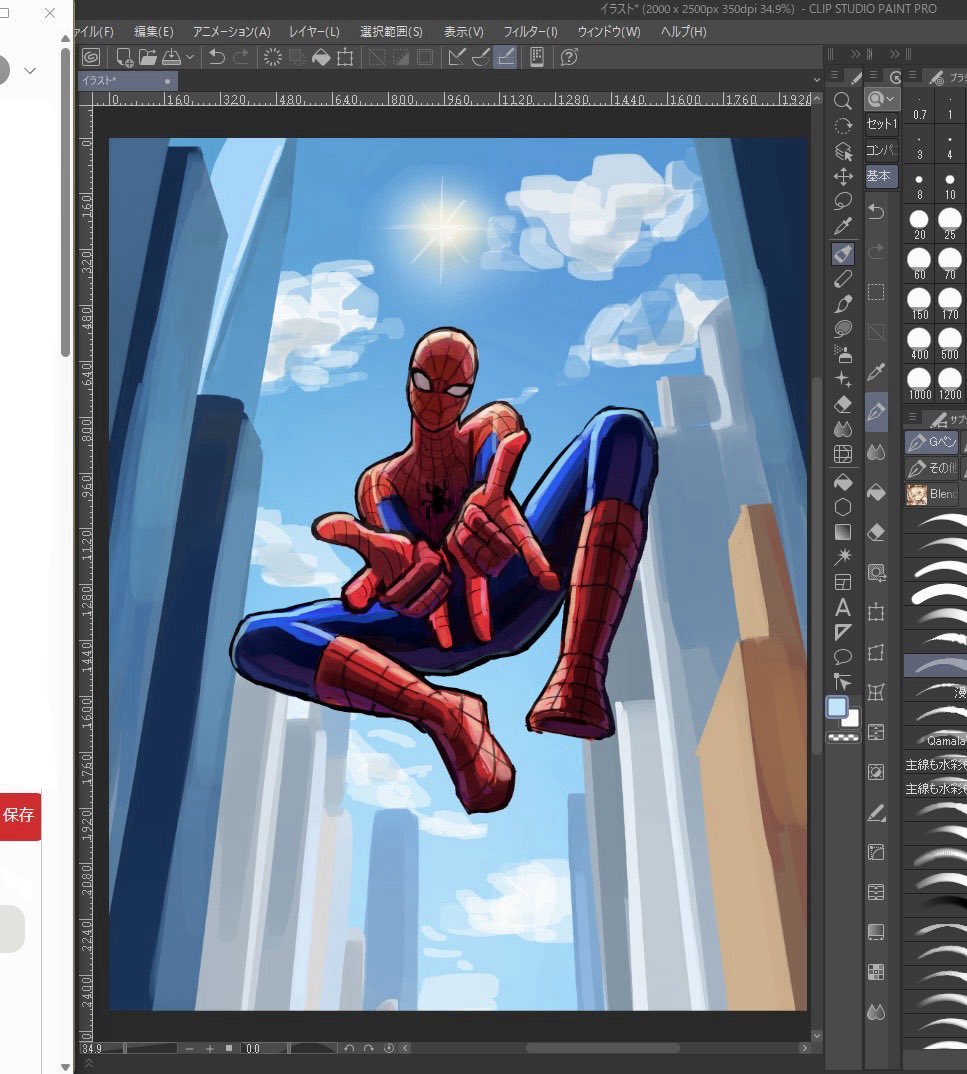Open brush size palette hamburger menu
The height and width of the screenshot is (1074, 967).
(x=912, y=75)
